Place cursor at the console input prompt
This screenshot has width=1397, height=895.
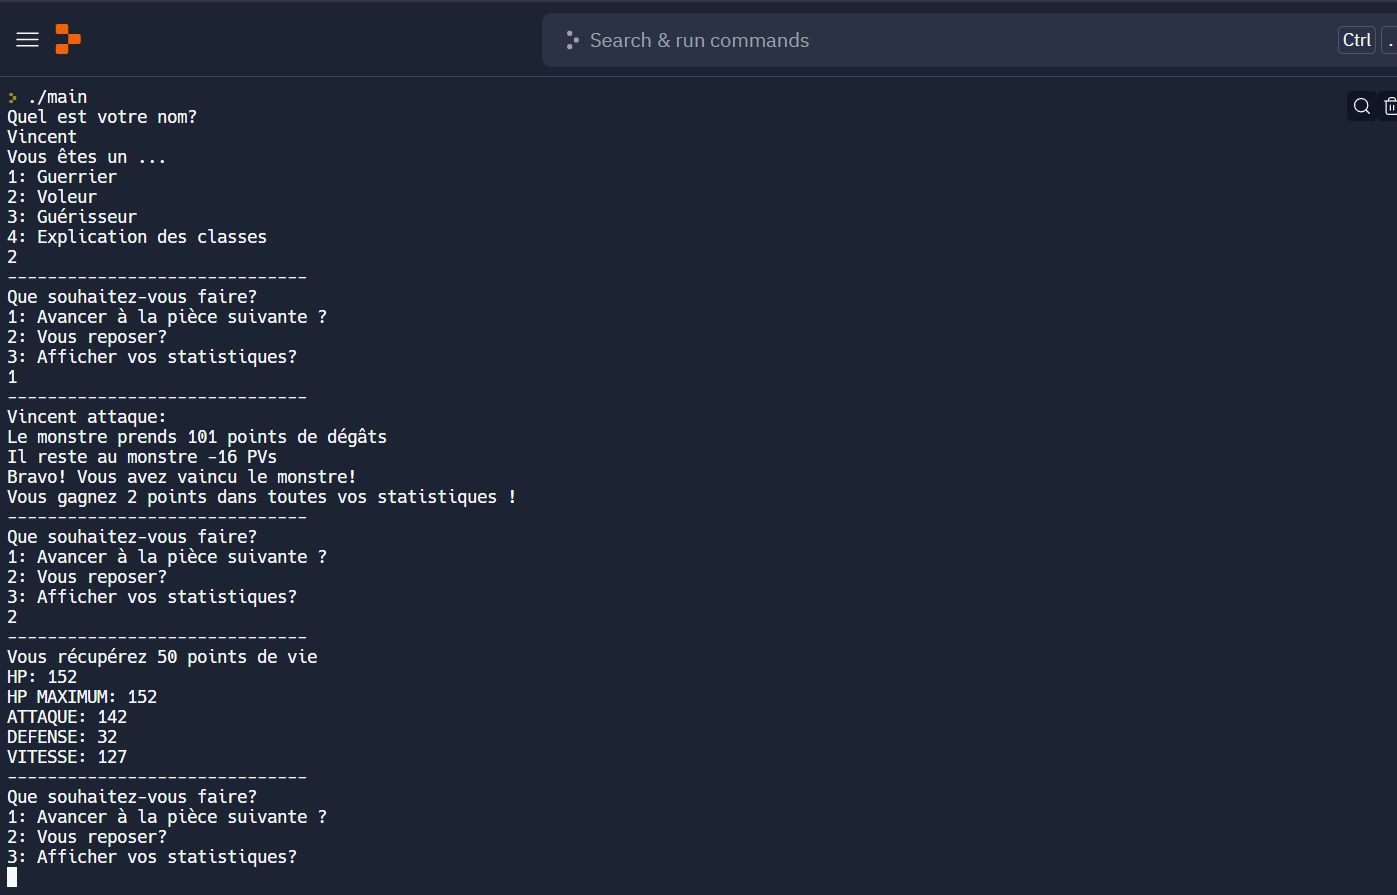[x=12, y=877]
